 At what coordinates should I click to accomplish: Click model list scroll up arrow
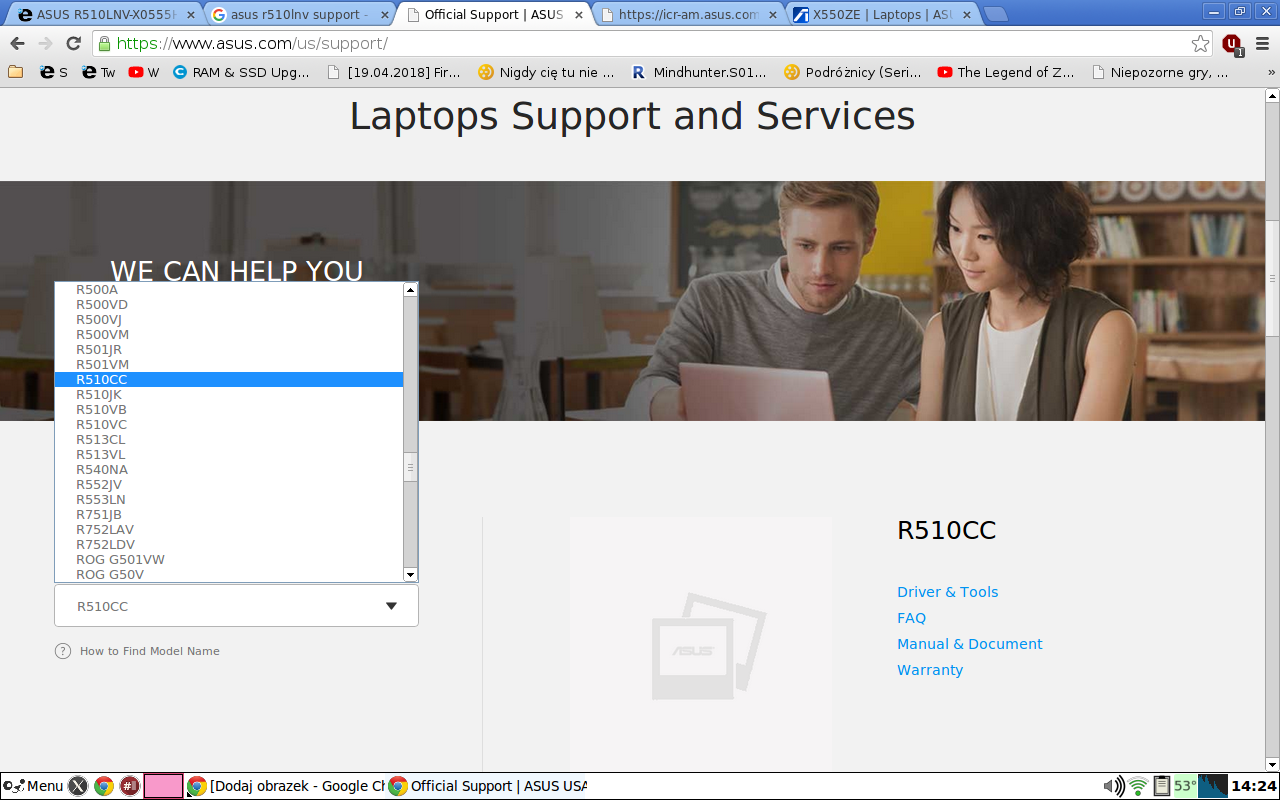coord(410,290)
